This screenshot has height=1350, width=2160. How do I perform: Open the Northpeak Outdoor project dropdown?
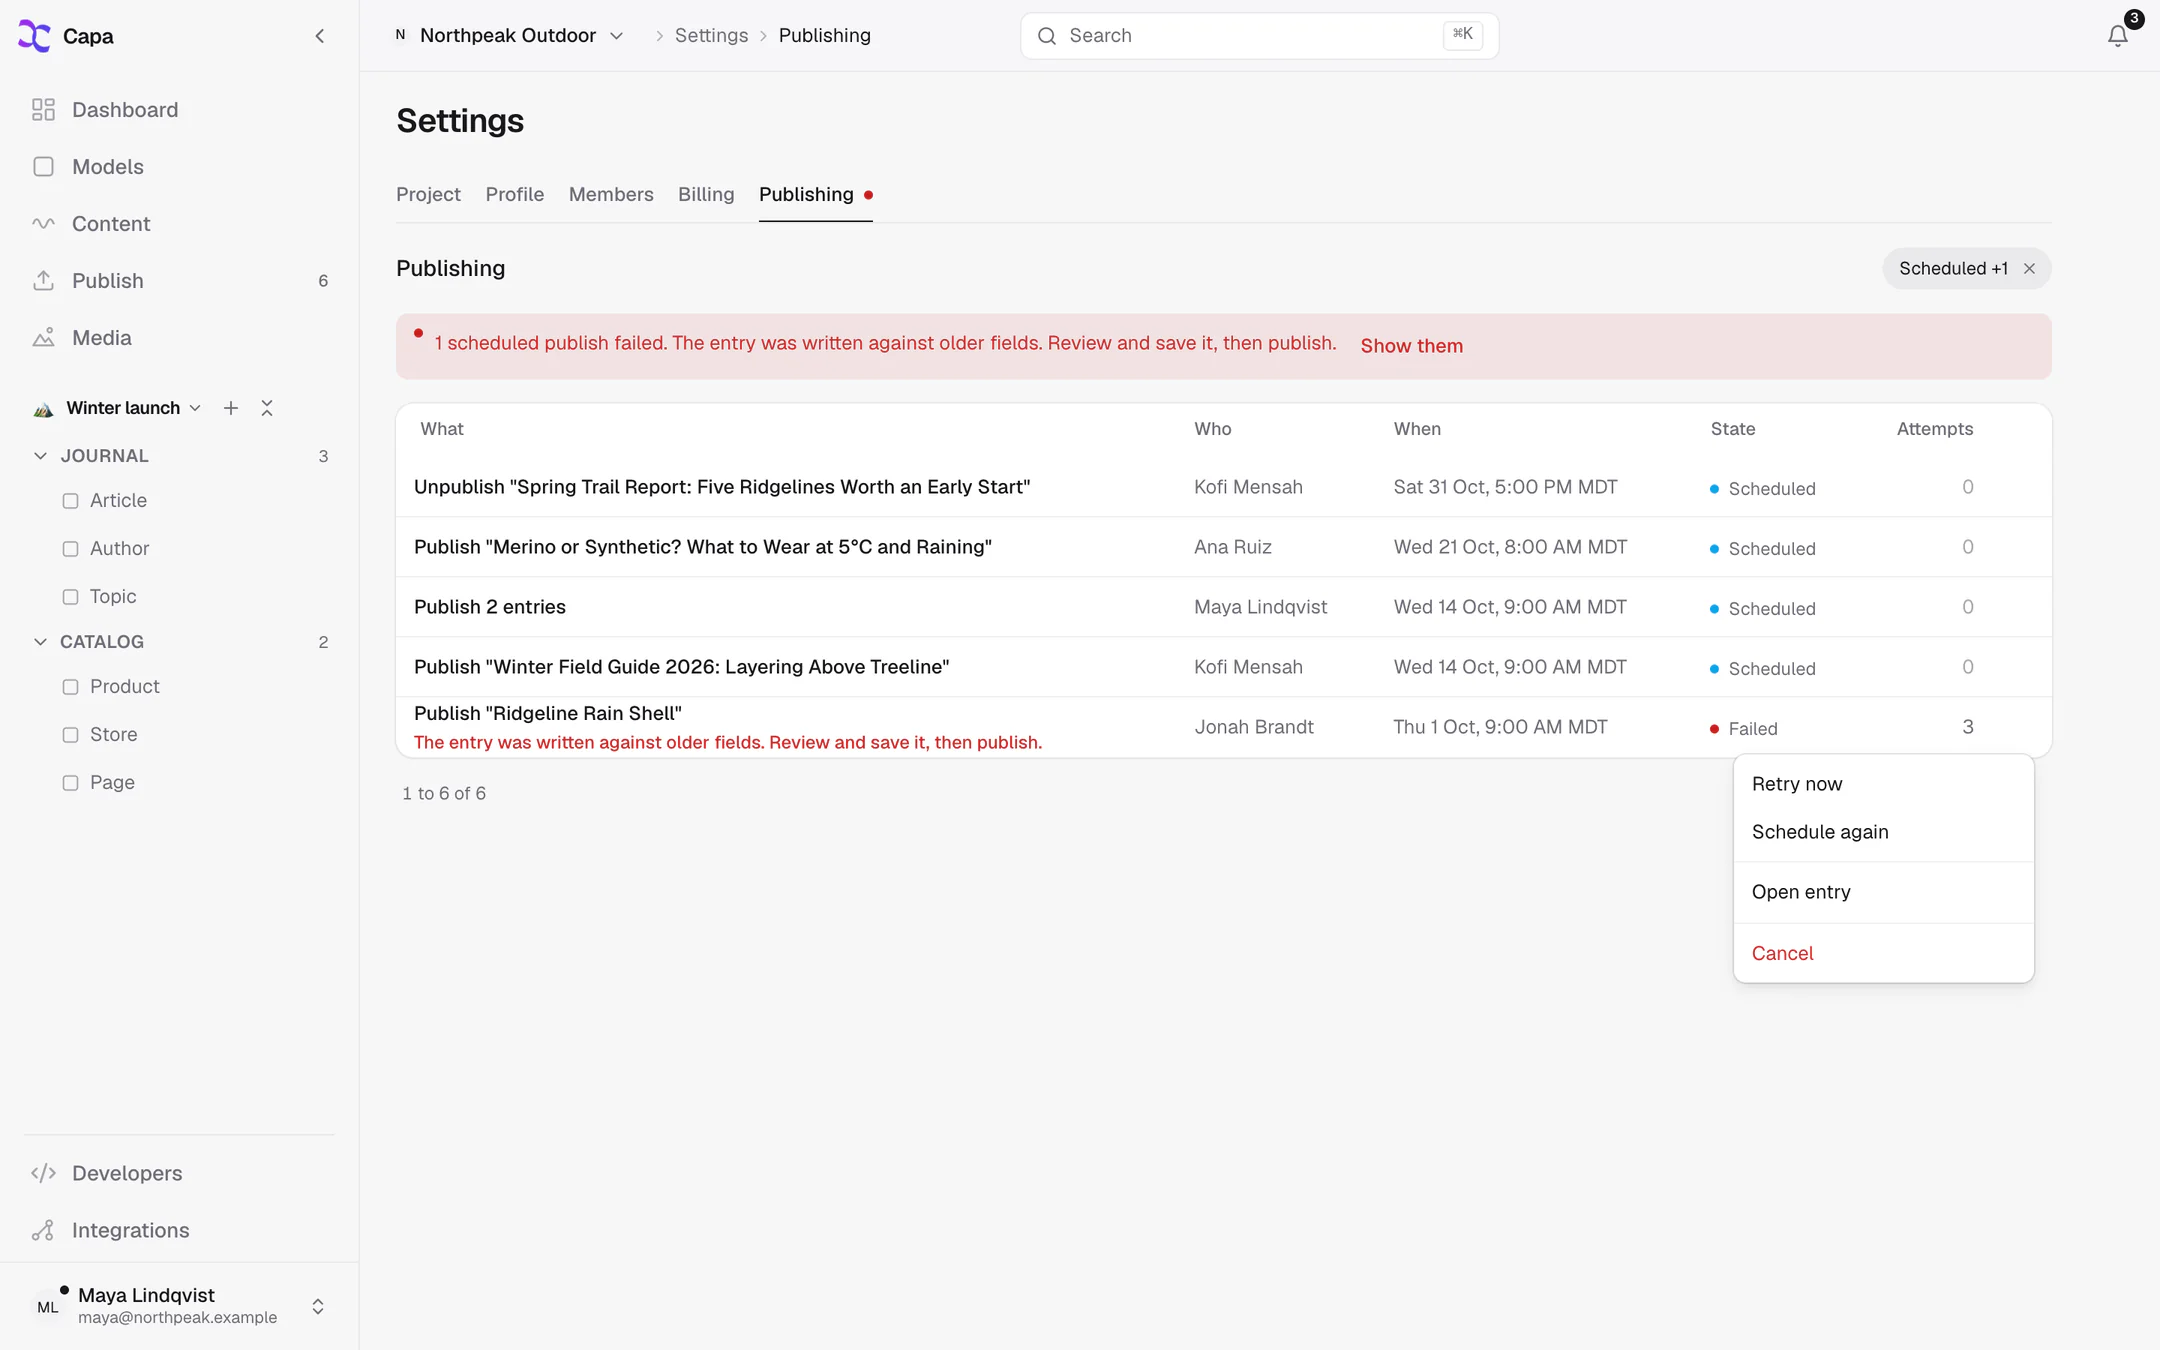point(510,36)
